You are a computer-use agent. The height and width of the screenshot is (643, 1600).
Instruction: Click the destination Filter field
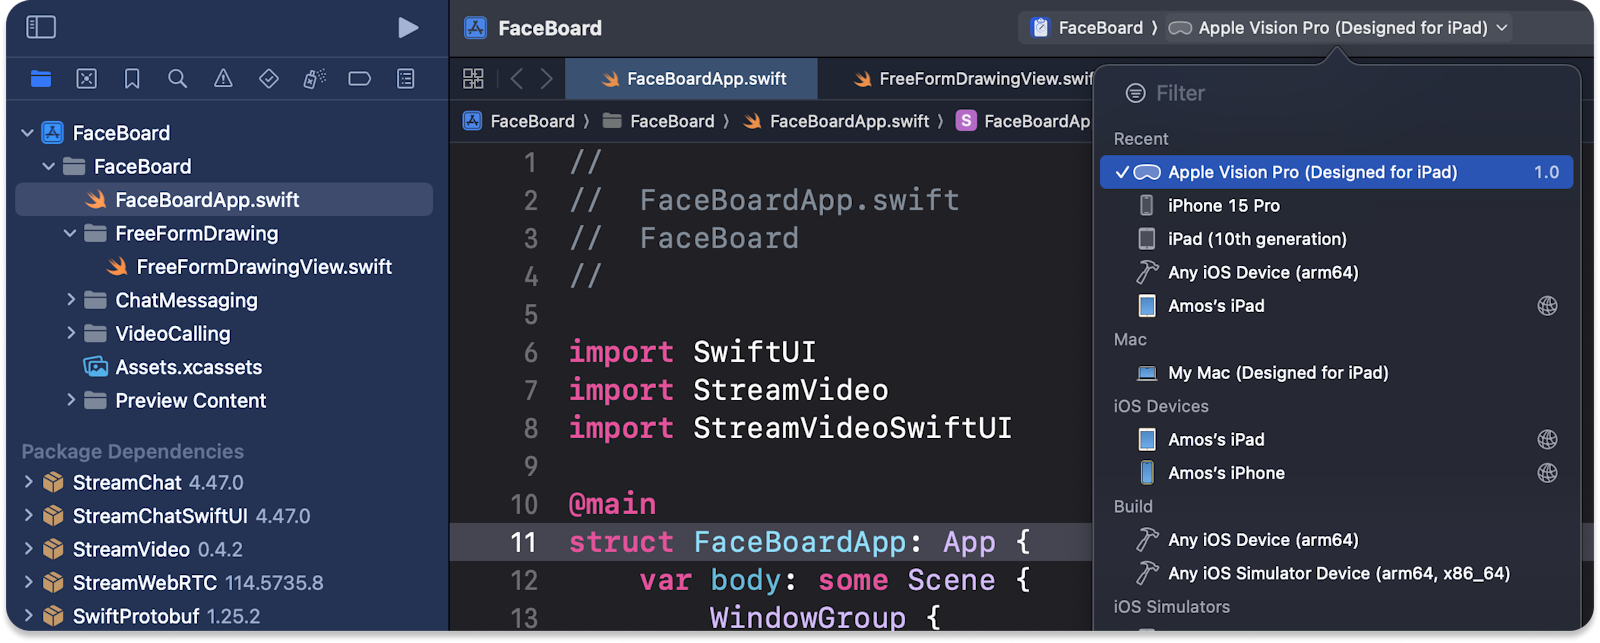pyautogui.click(x=1340, y=94)
